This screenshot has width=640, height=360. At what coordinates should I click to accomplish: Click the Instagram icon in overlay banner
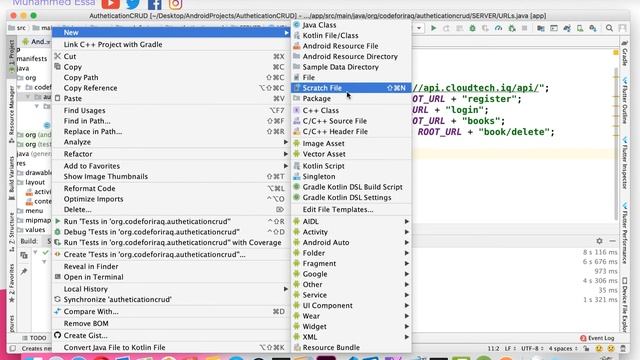click(176, 4)
